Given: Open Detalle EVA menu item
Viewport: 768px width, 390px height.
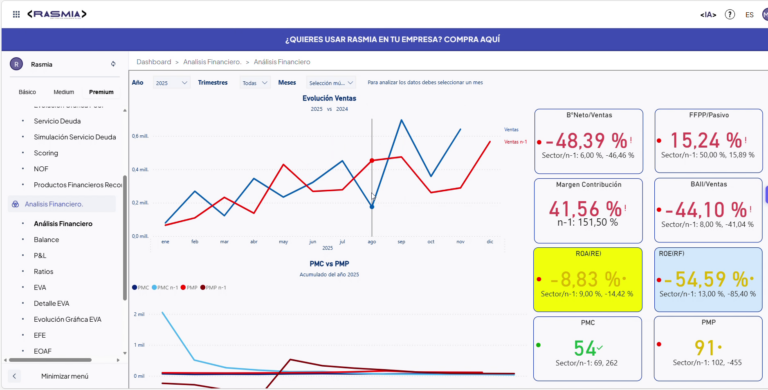Looking at the screenshot, I should tap(51, 303).
